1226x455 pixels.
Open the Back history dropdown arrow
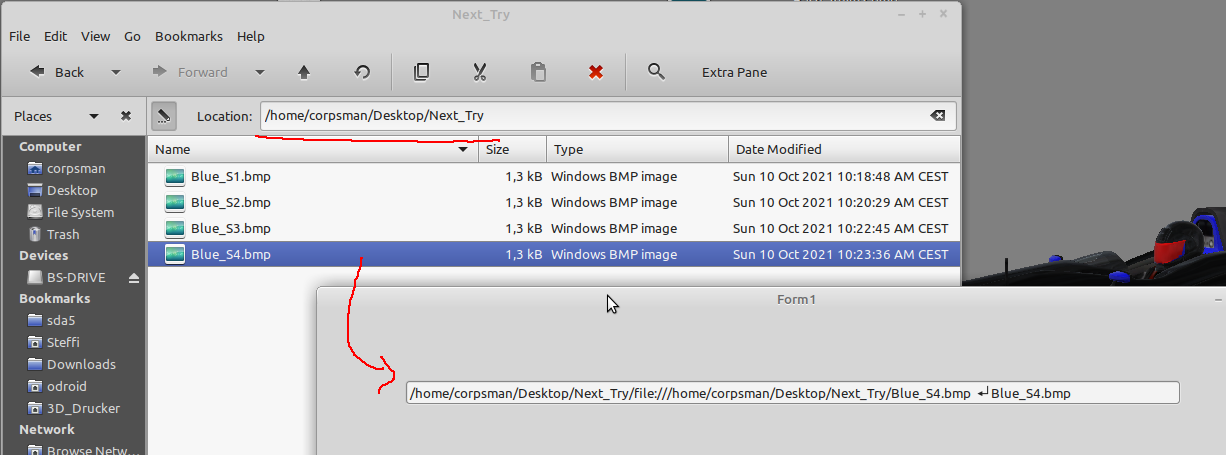coord(116,72)
